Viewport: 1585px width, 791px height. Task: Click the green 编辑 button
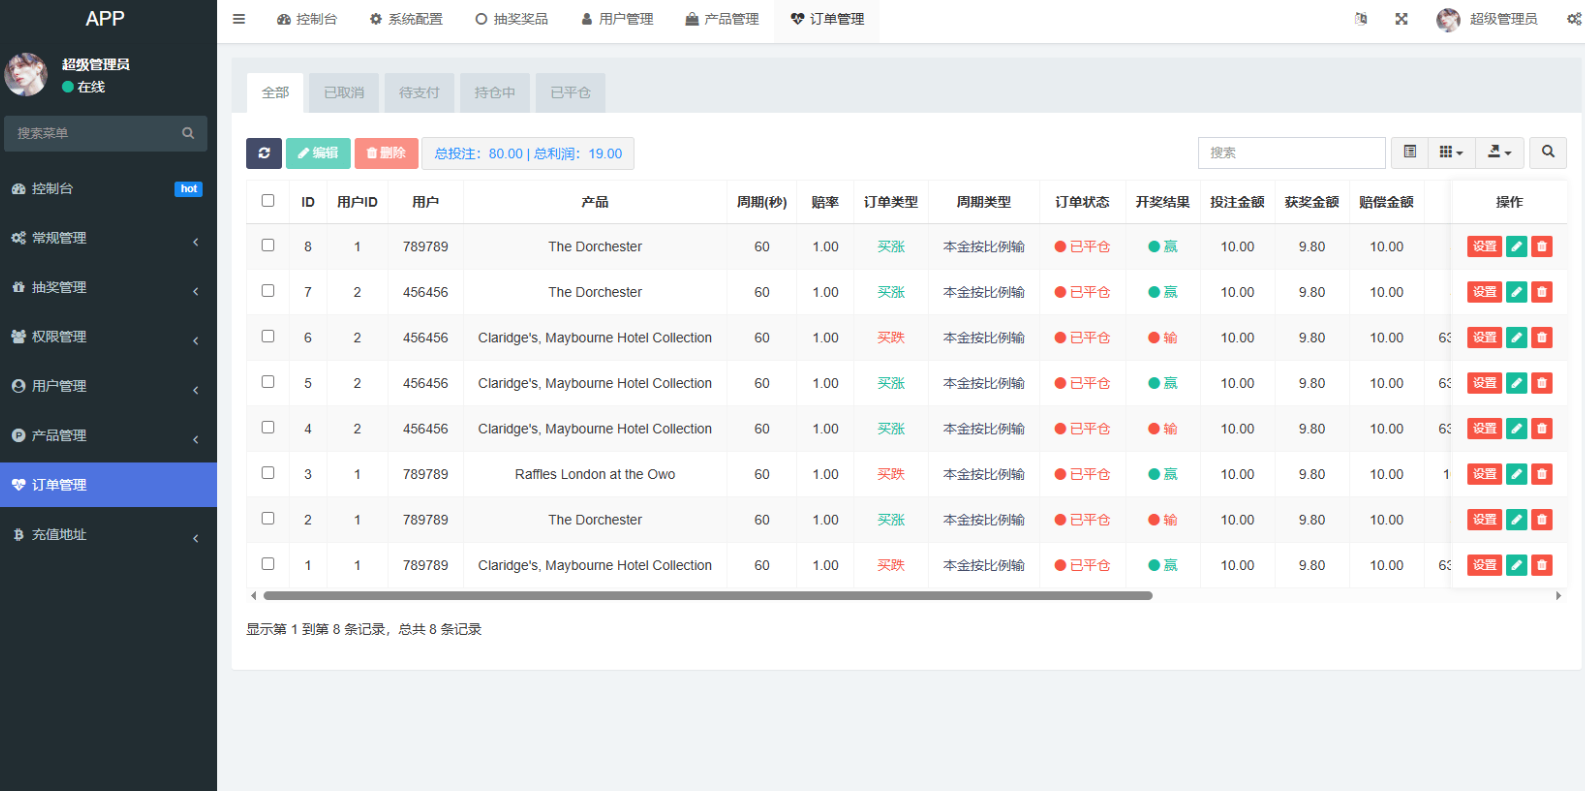(318, 153)
